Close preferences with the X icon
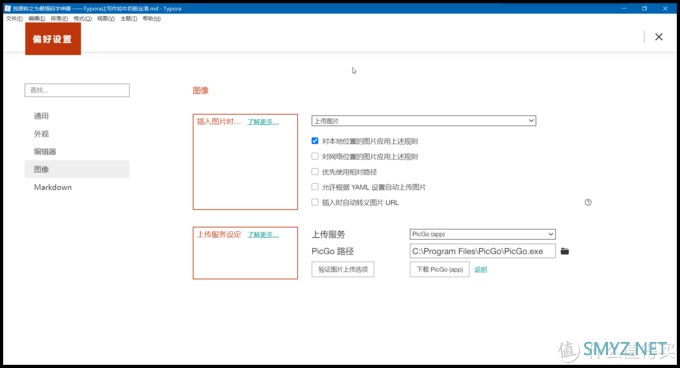The height and width of the screenshot is (368, 680). (x=658, y=37)
